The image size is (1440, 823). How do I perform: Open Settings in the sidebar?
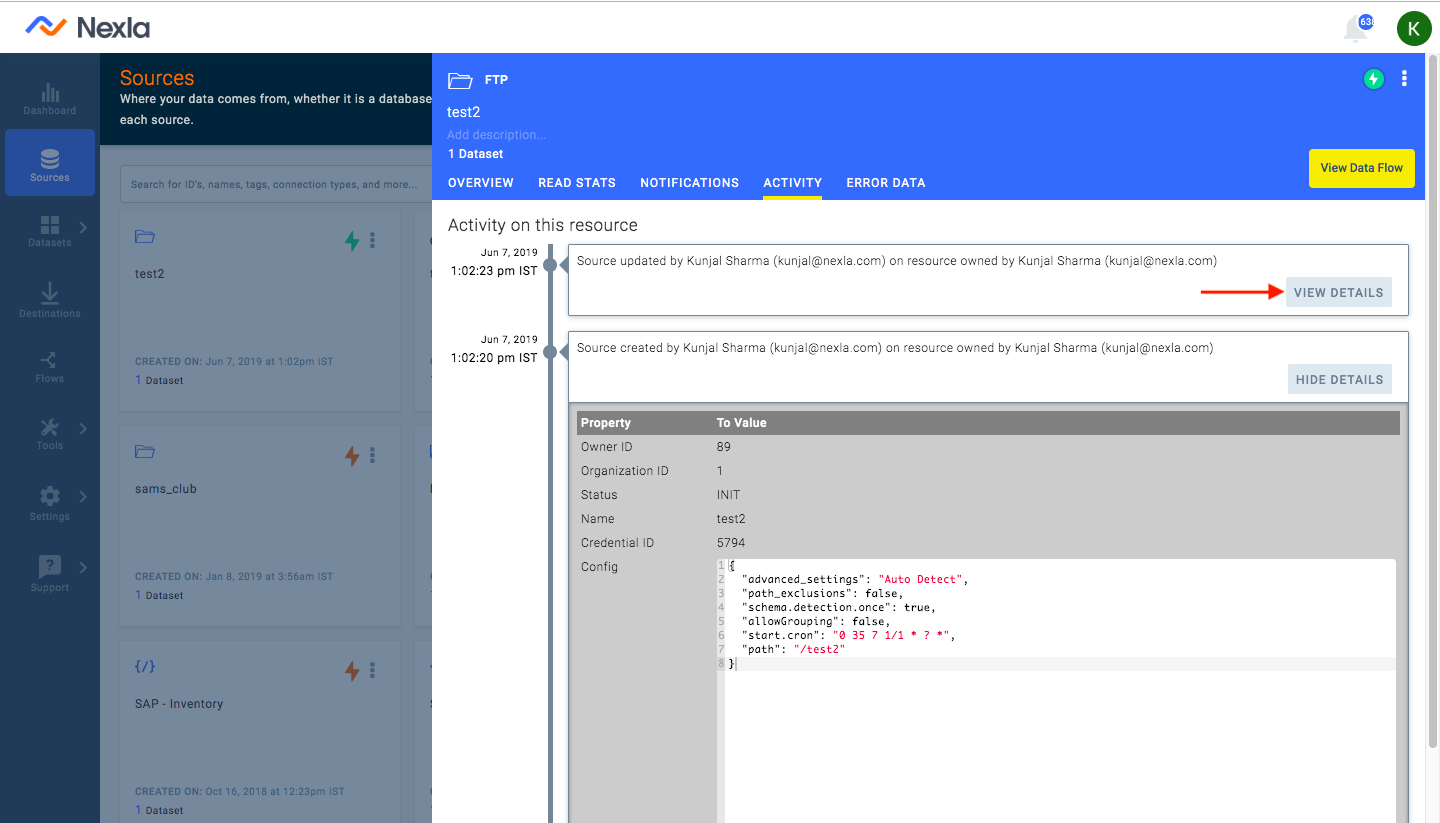click(50, 503)
